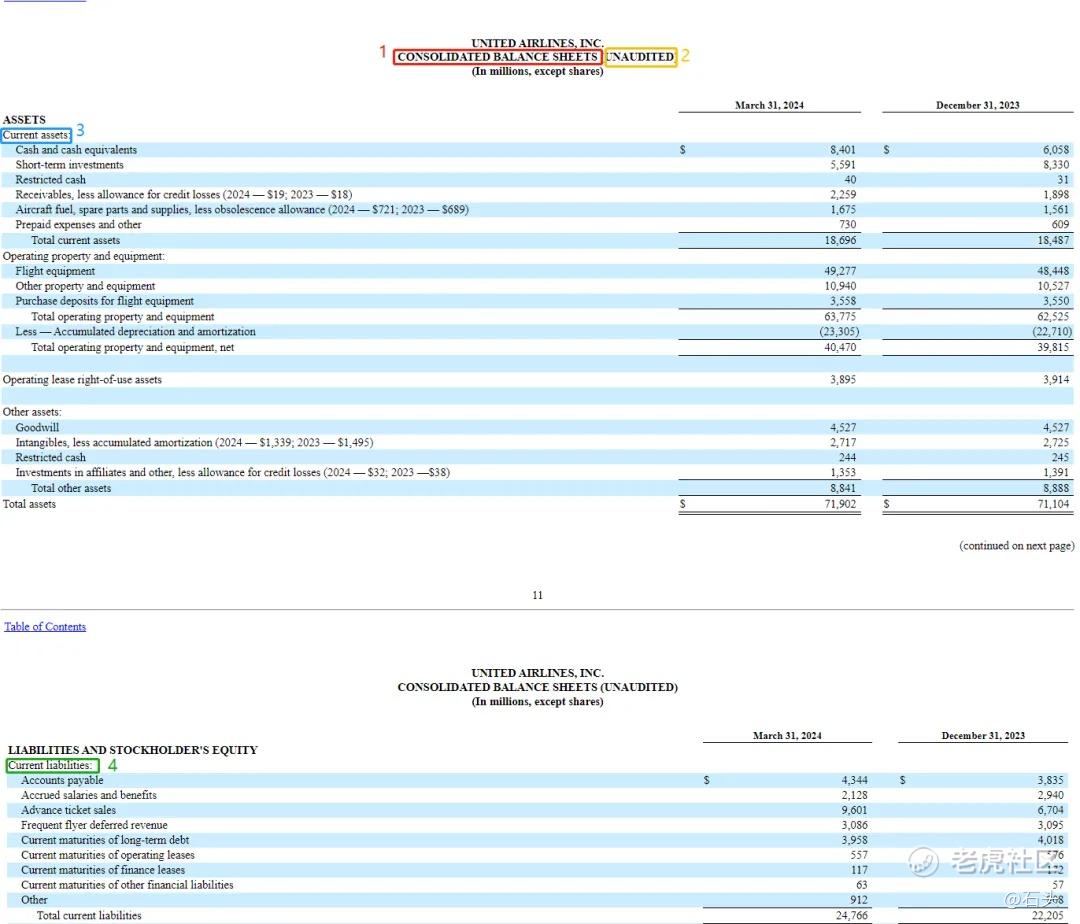This screenshot has height=924, width=1080.
Task: Select the 'Other property and equipment' label
Action: click(x=85, y=286)
